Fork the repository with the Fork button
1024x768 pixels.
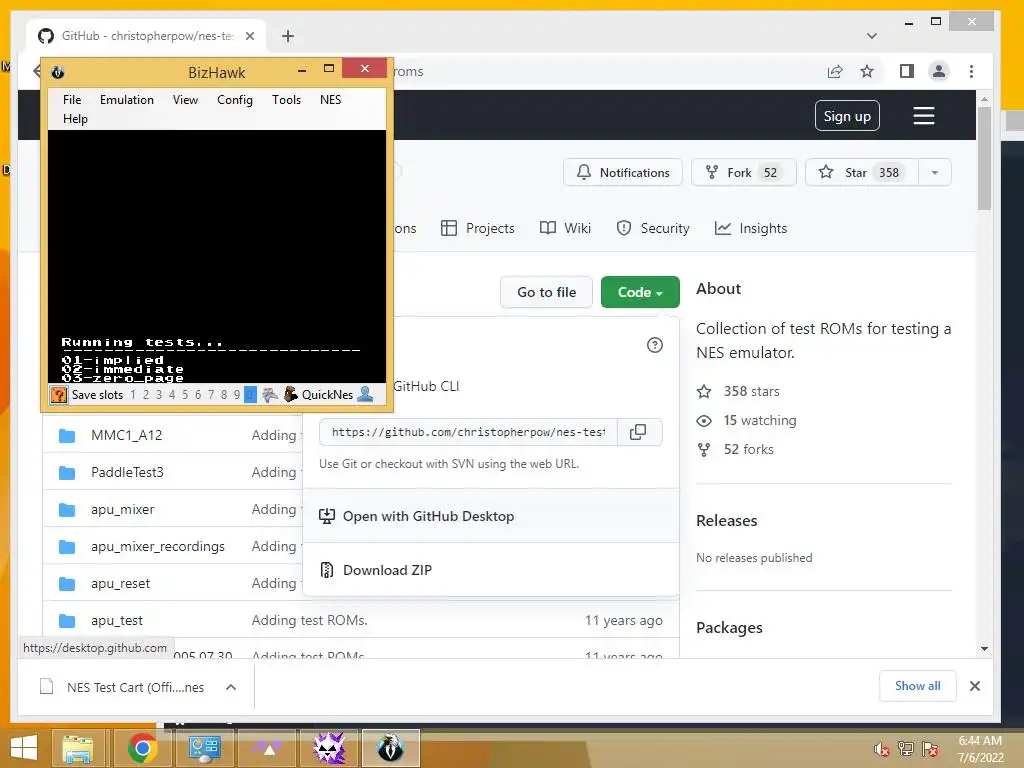click(744, 172)
